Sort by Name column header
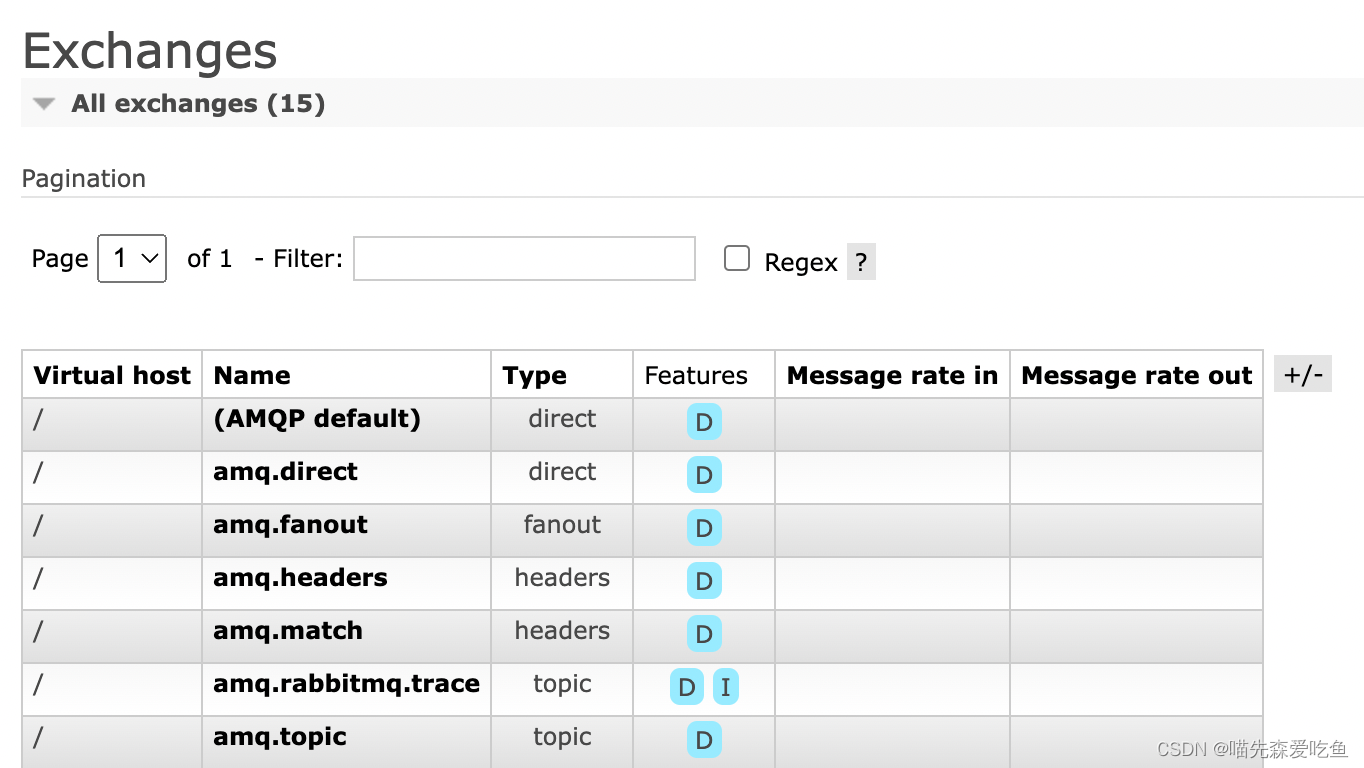1364x768 pixels. 252,376
